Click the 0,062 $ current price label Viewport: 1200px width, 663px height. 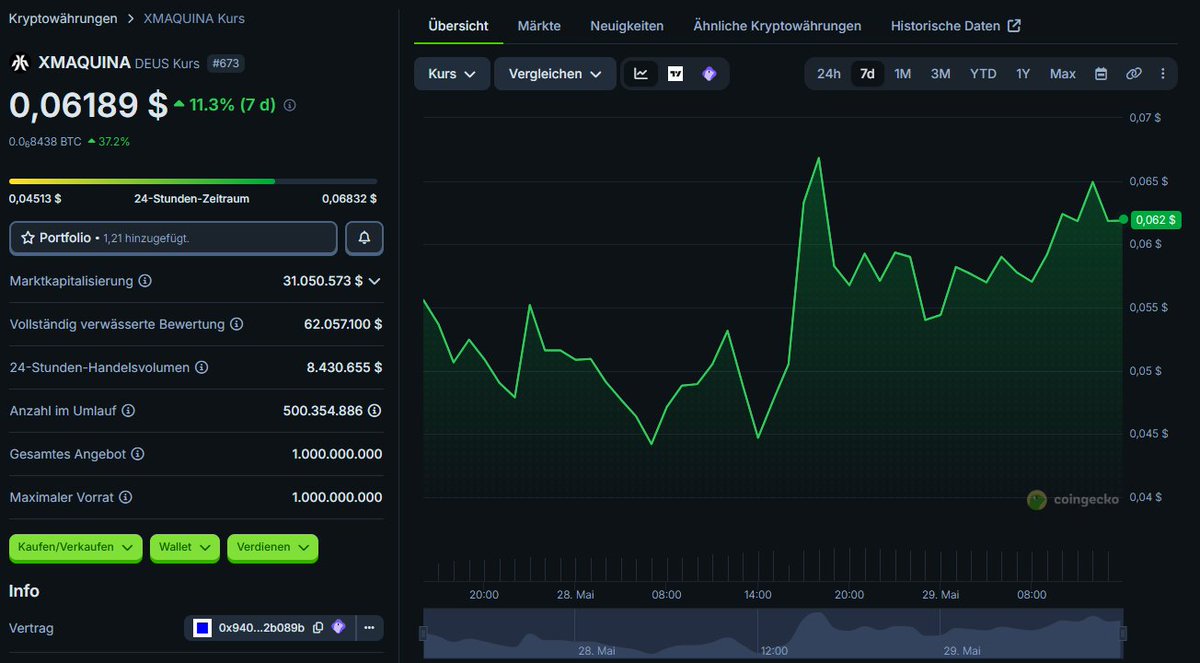[1156, 219]
